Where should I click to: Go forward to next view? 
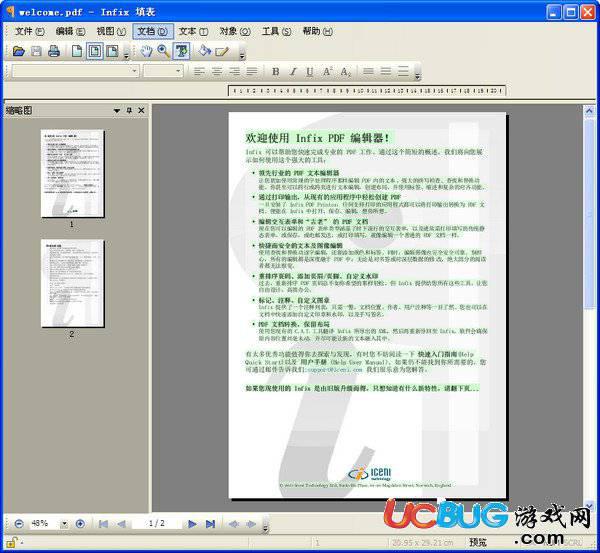coord(251,524)
